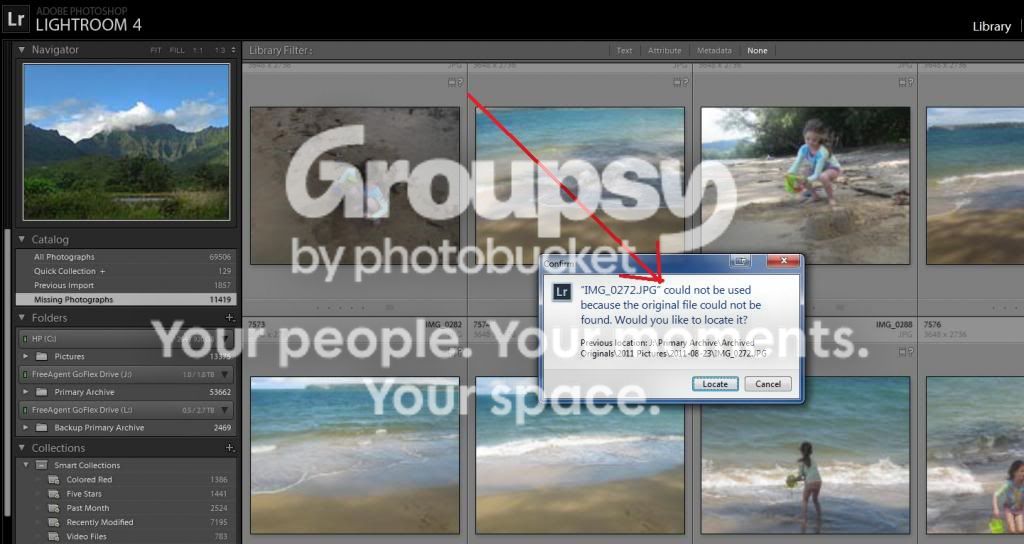
Task: Set Navigator zoom to FIT
Action: [155, 50]
